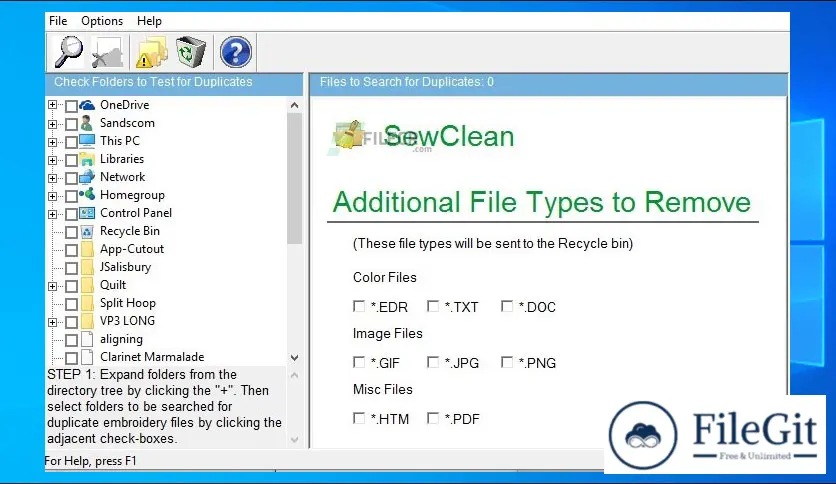836x484 pixels.
Task: Click the greyed-out delete toolbar icon
Action: click(x=108, y=52)
